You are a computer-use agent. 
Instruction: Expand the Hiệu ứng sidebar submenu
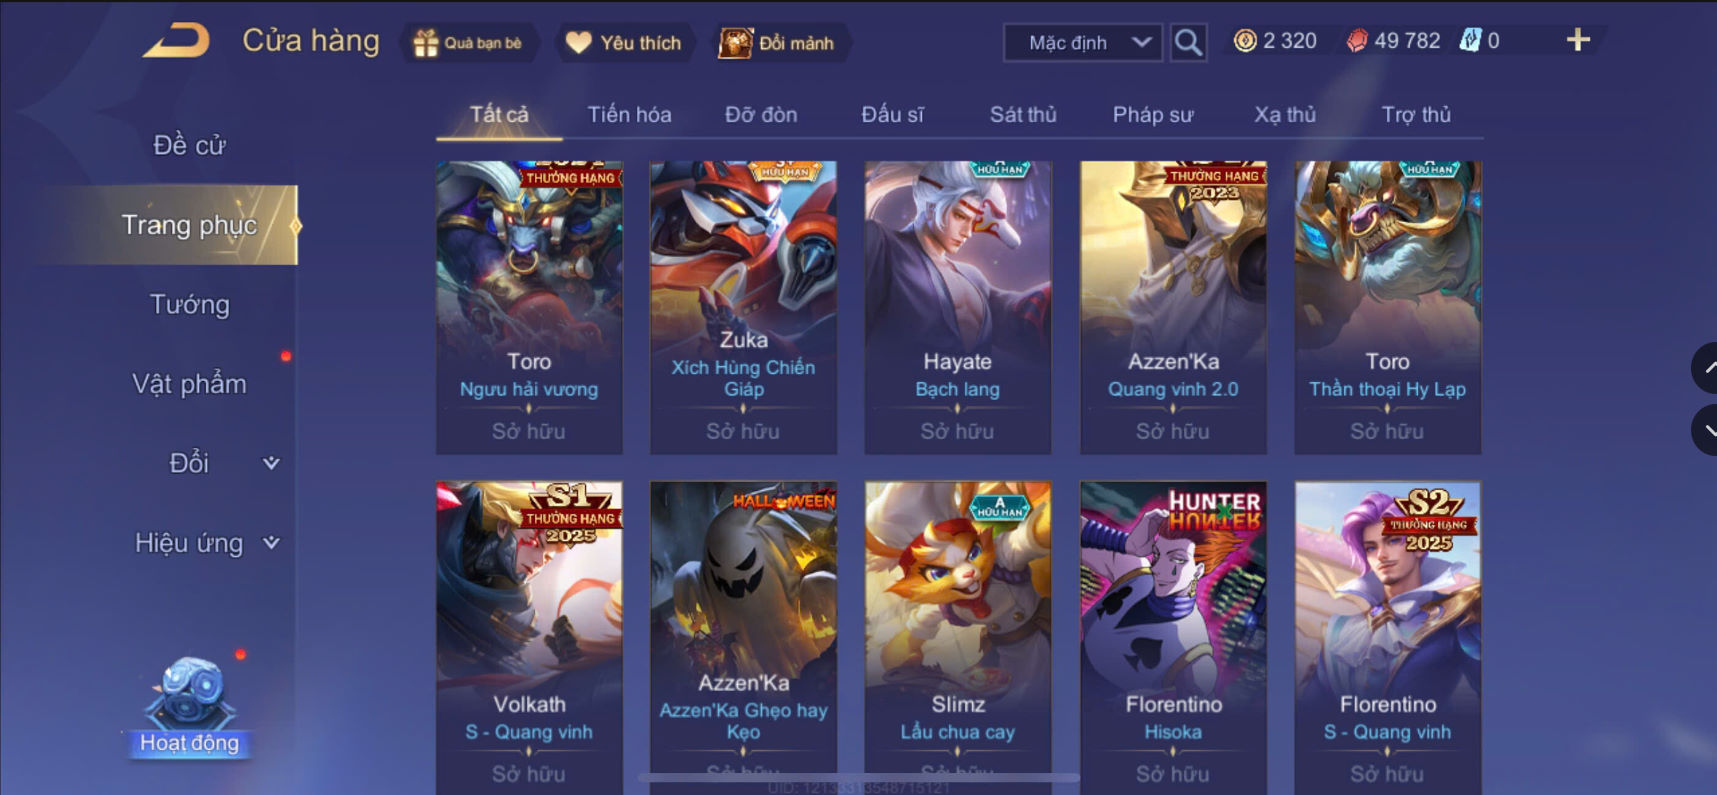tap(270, 543)
